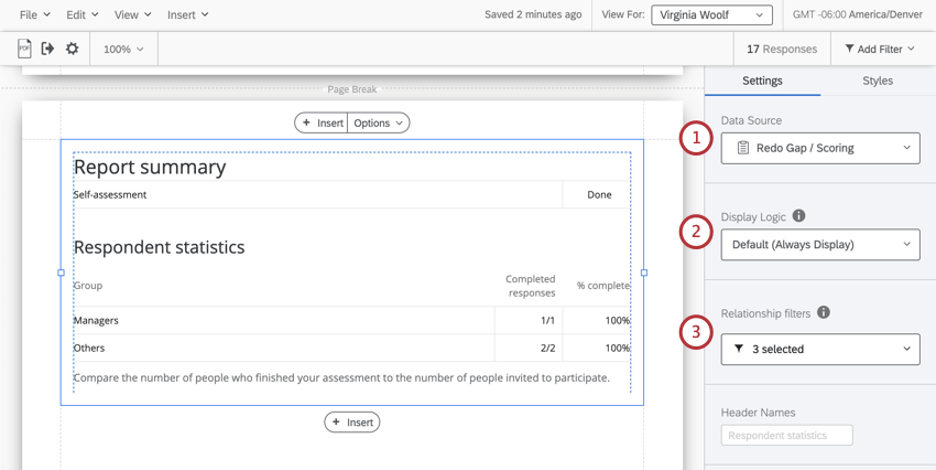Open the Insert menu in menu bar
The height and width of the screenshot is (470, 936).
click(187, 15)
